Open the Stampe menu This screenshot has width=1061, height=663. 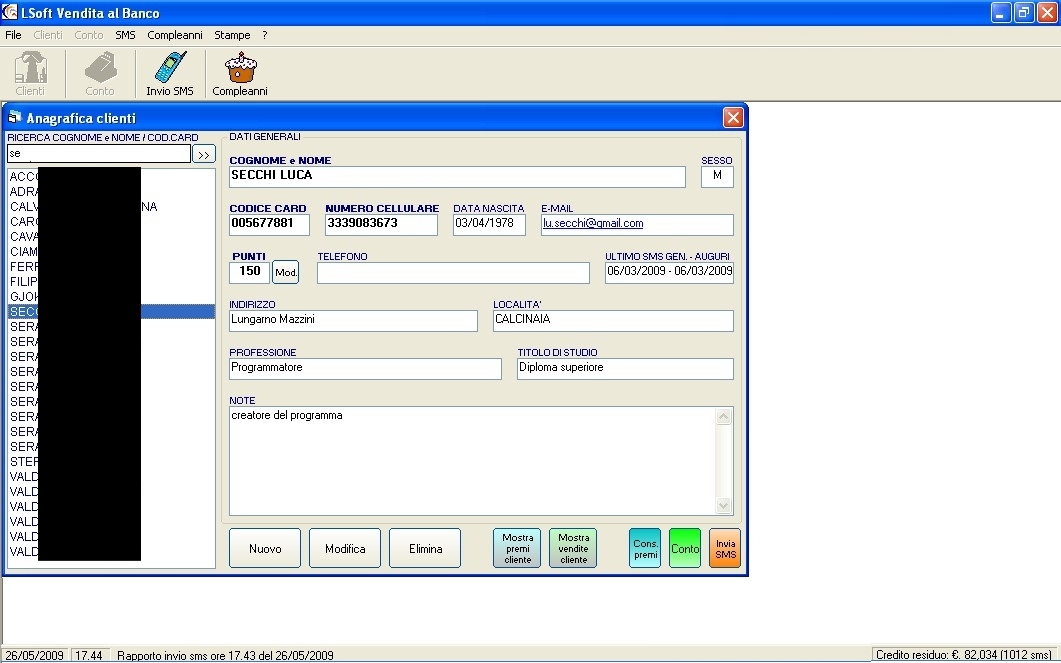pos(232,35)
